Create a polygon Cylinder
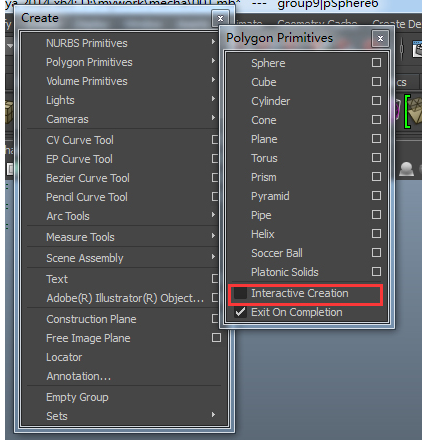 click(x=270, y=101)
